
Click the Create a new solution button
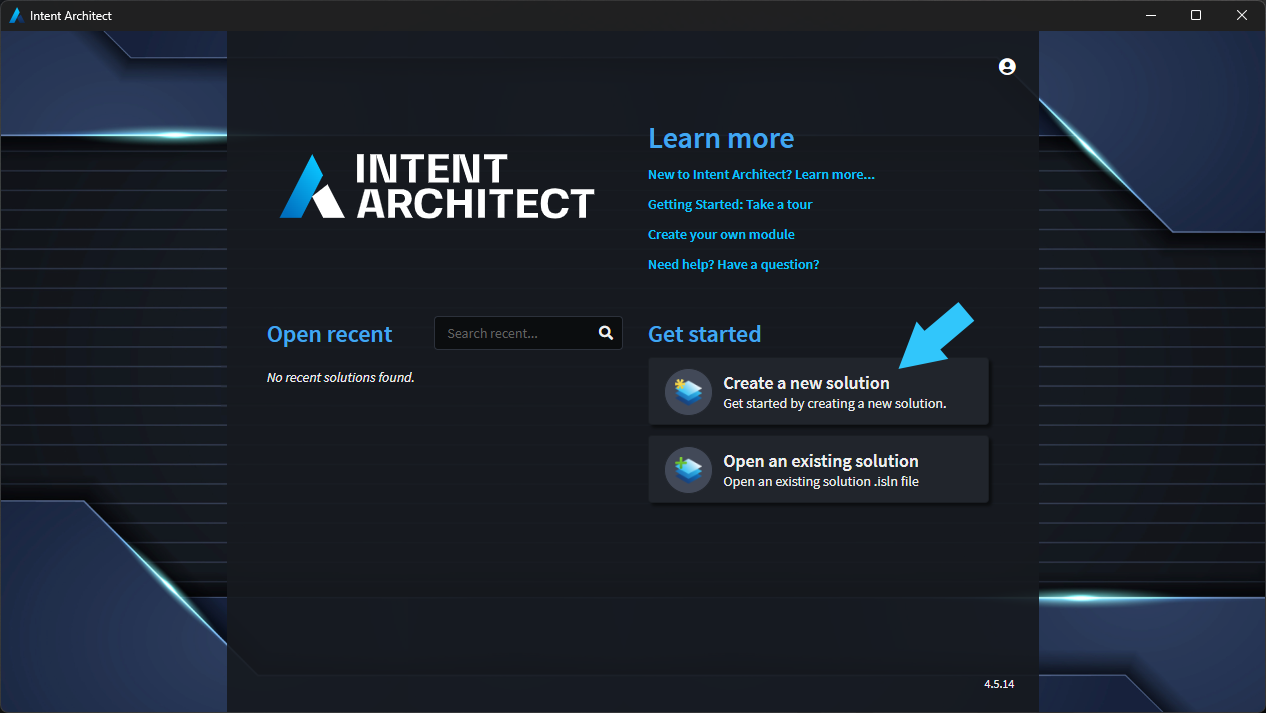click(x=818, y=392)
